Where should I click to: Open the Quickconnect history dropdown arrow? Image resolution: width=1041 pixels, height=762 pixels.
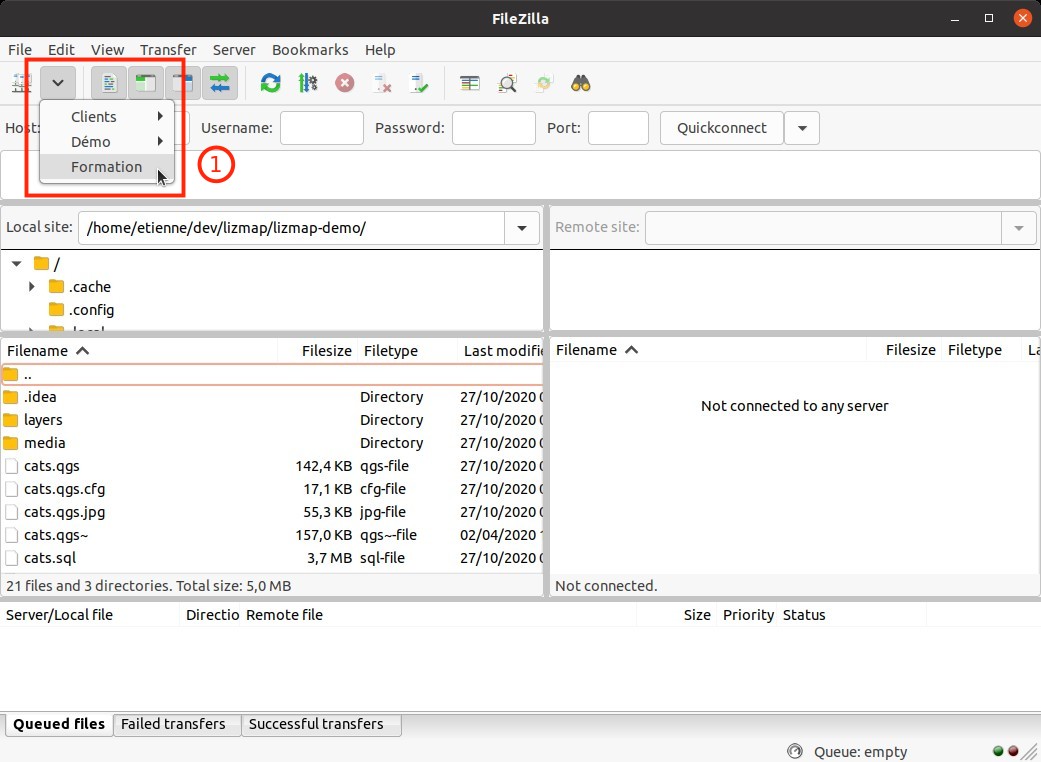point(802,128)
